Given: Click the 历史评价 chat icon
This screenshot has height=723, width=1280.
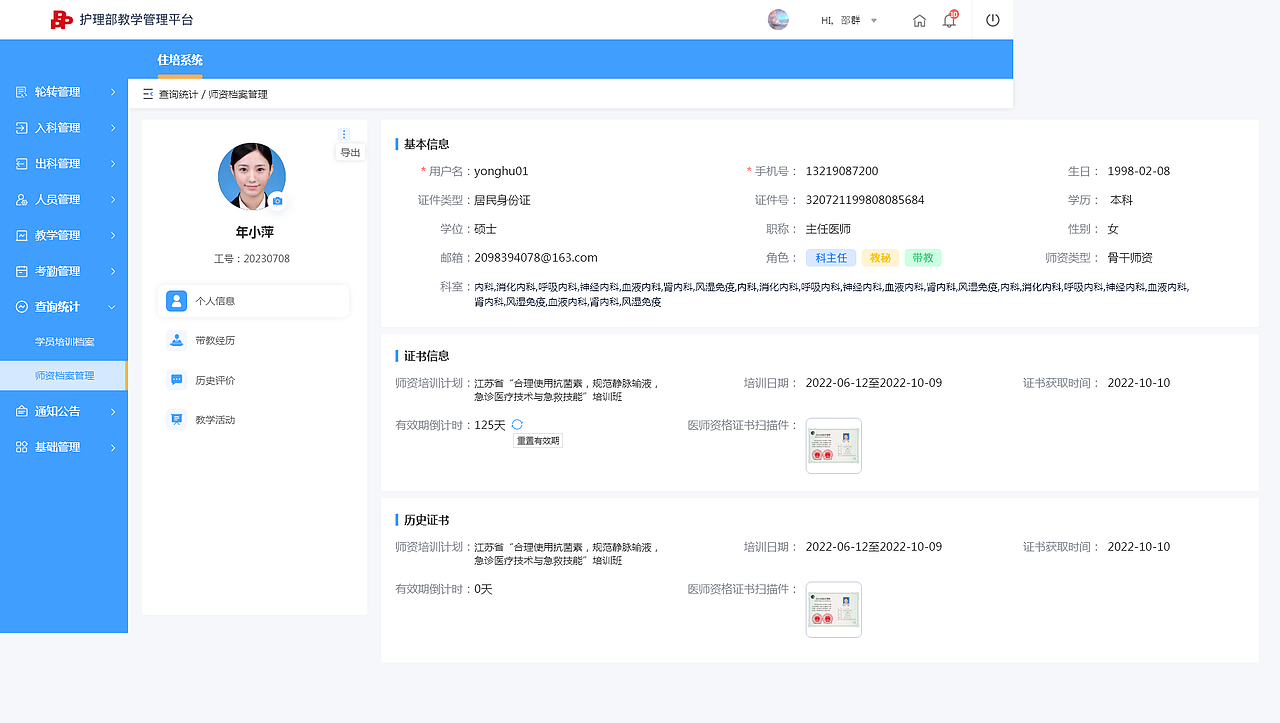Looking at the screenshot, I should (x=177, y=380).
